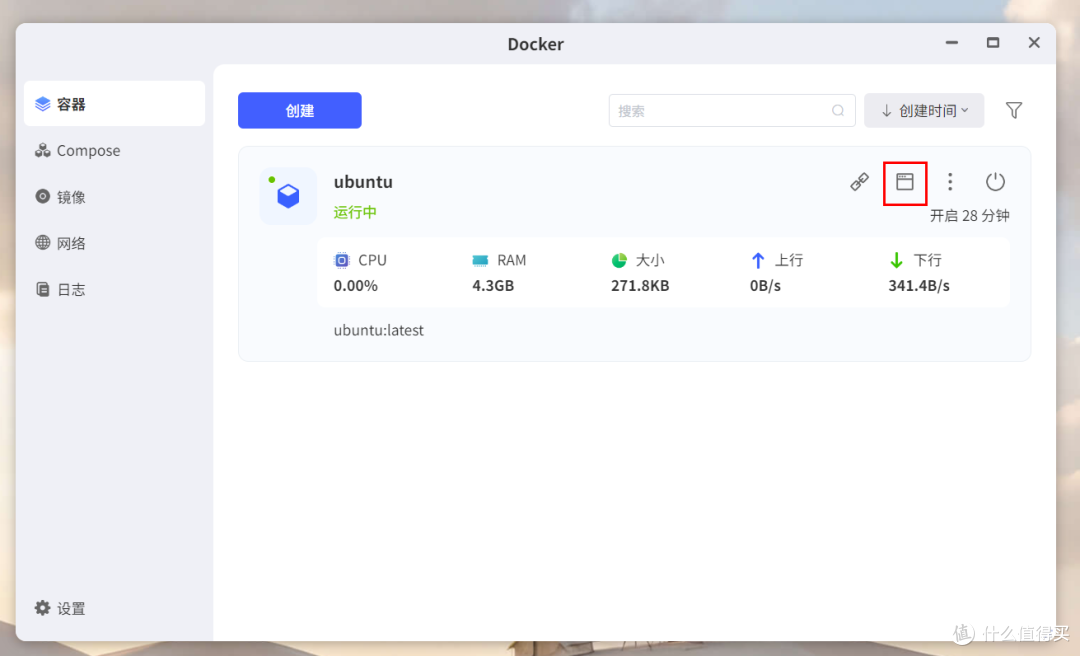Open the three-dot more menu for ubuntu
Screen dimensions: 1080x656
(x=950, y=182)
